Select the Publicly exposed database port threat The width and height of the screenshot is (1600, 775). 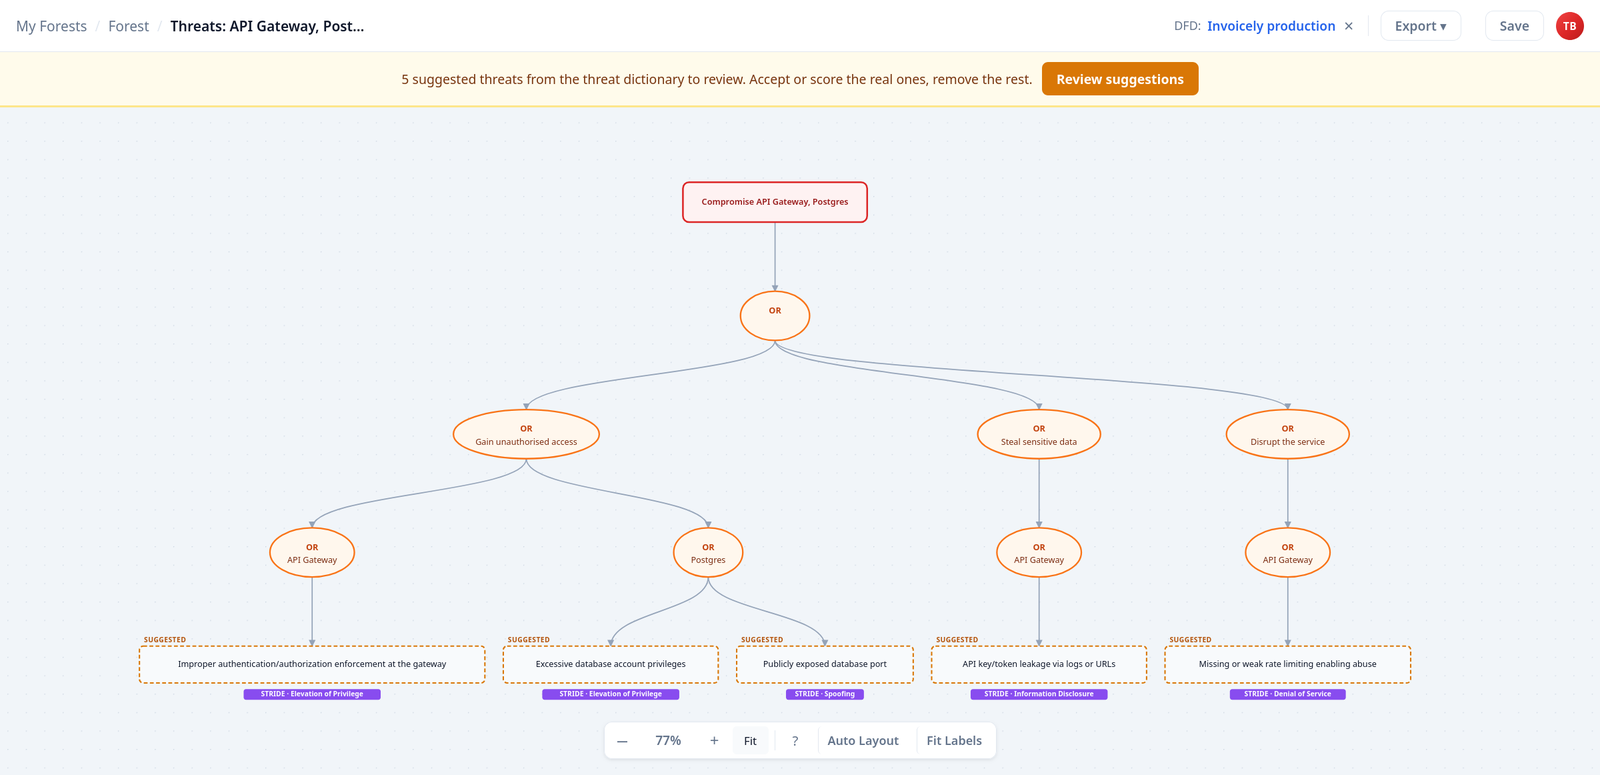pyautogui.click(x=825, y=664)
